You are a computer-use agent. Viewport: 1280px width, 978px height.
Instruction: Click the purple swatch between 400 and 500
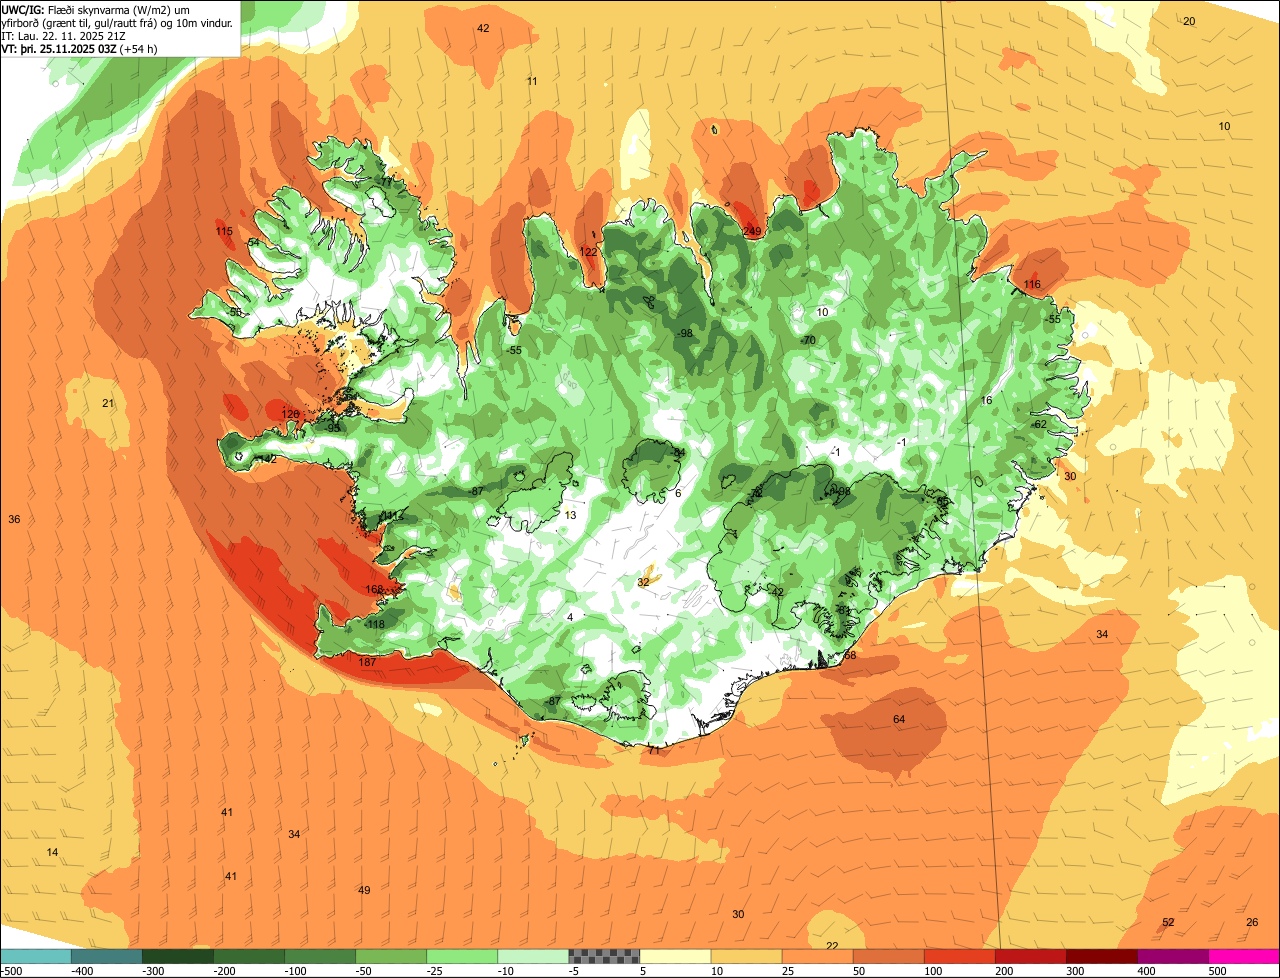1173,956
